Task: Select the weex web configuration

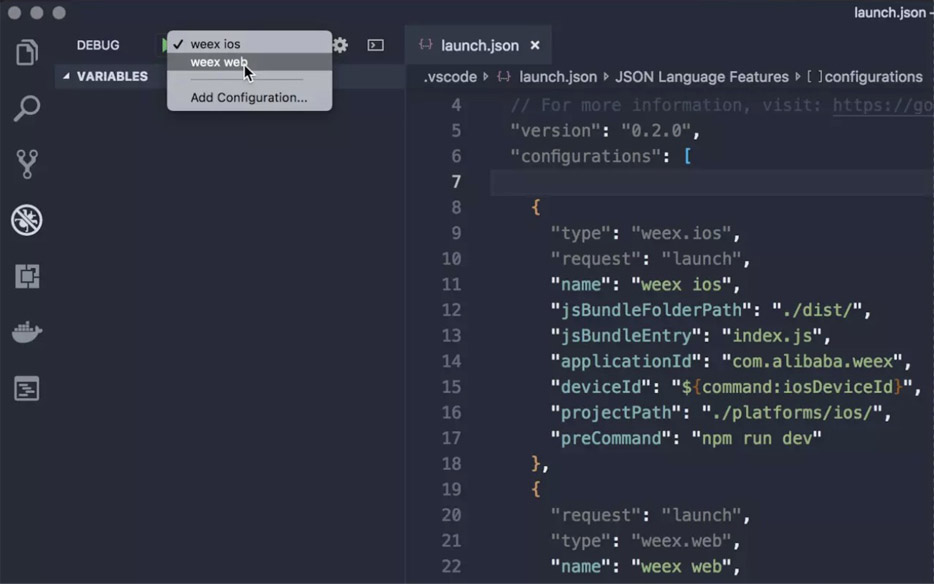Action: [250, 62]
